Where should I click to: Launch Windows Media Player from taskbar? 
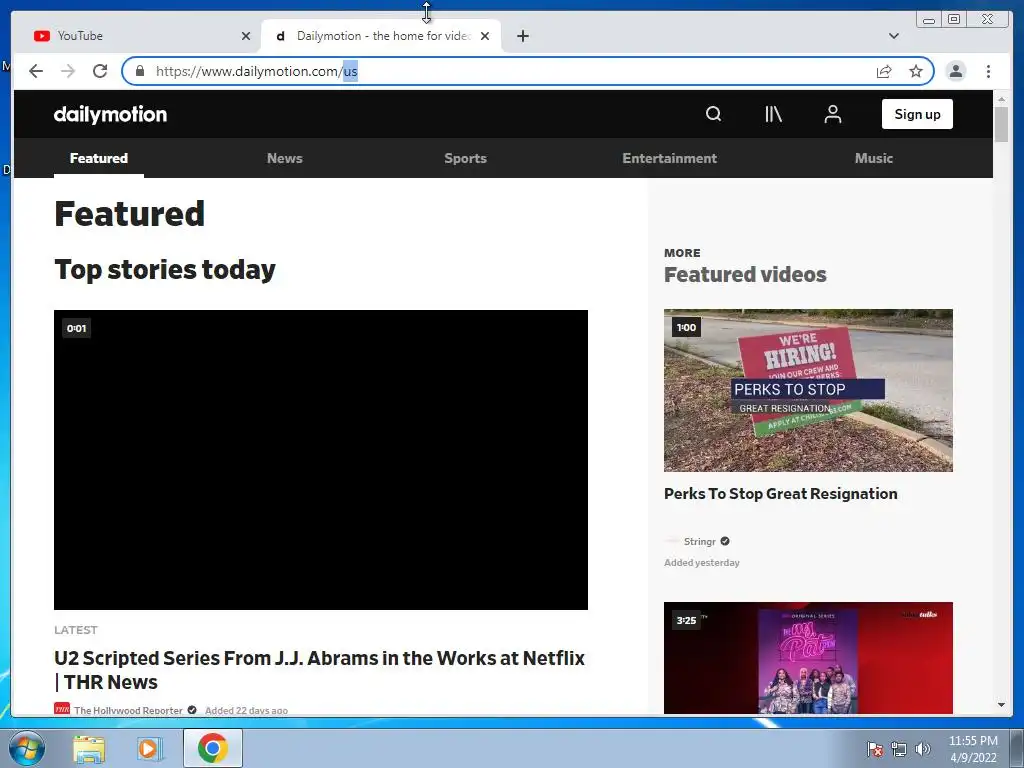point(150,748)
